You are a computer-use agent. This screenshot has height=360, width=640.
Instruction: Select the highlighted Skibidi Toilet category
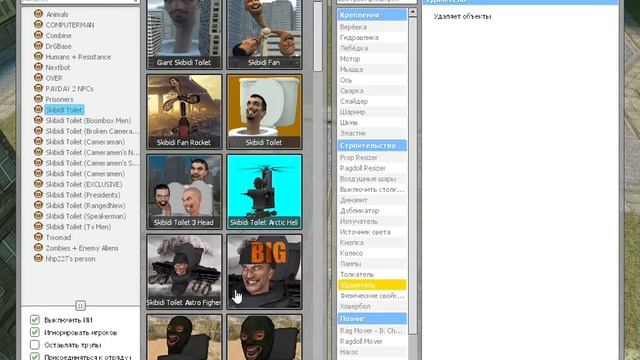64,110
